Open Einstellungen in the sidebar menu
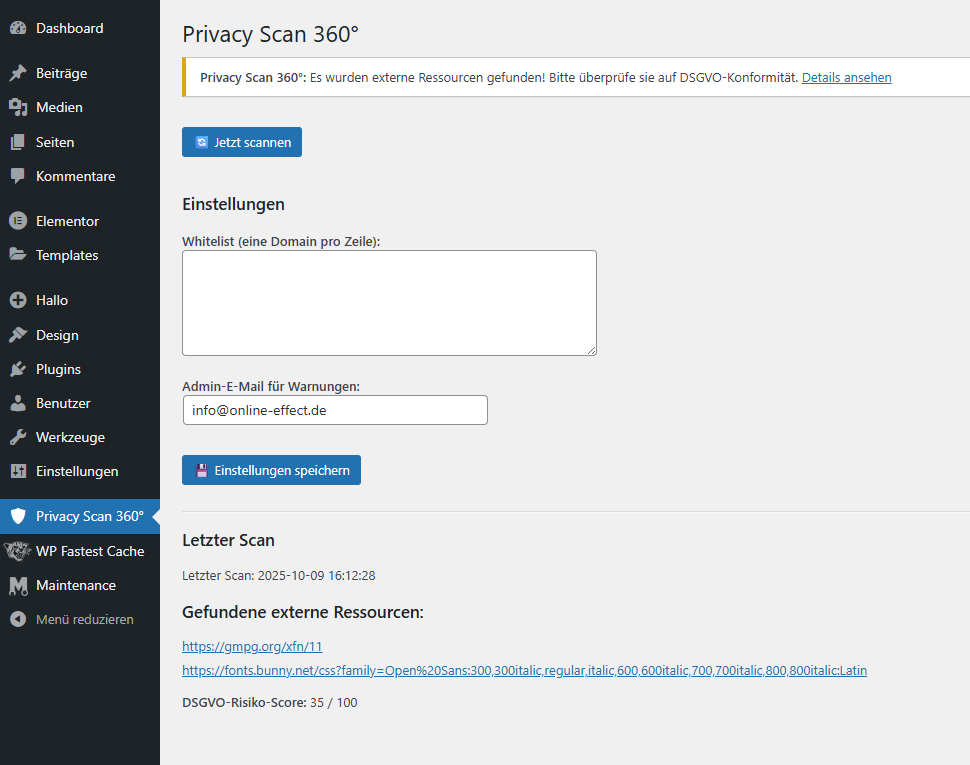The image size is (970, 765). [77, 471]
